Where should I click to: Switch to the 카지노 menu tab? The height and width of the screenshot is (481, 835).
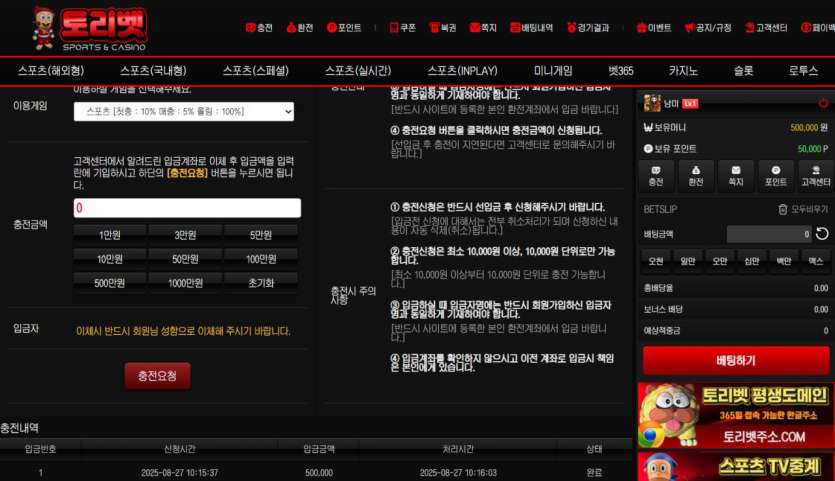point(683,71)
